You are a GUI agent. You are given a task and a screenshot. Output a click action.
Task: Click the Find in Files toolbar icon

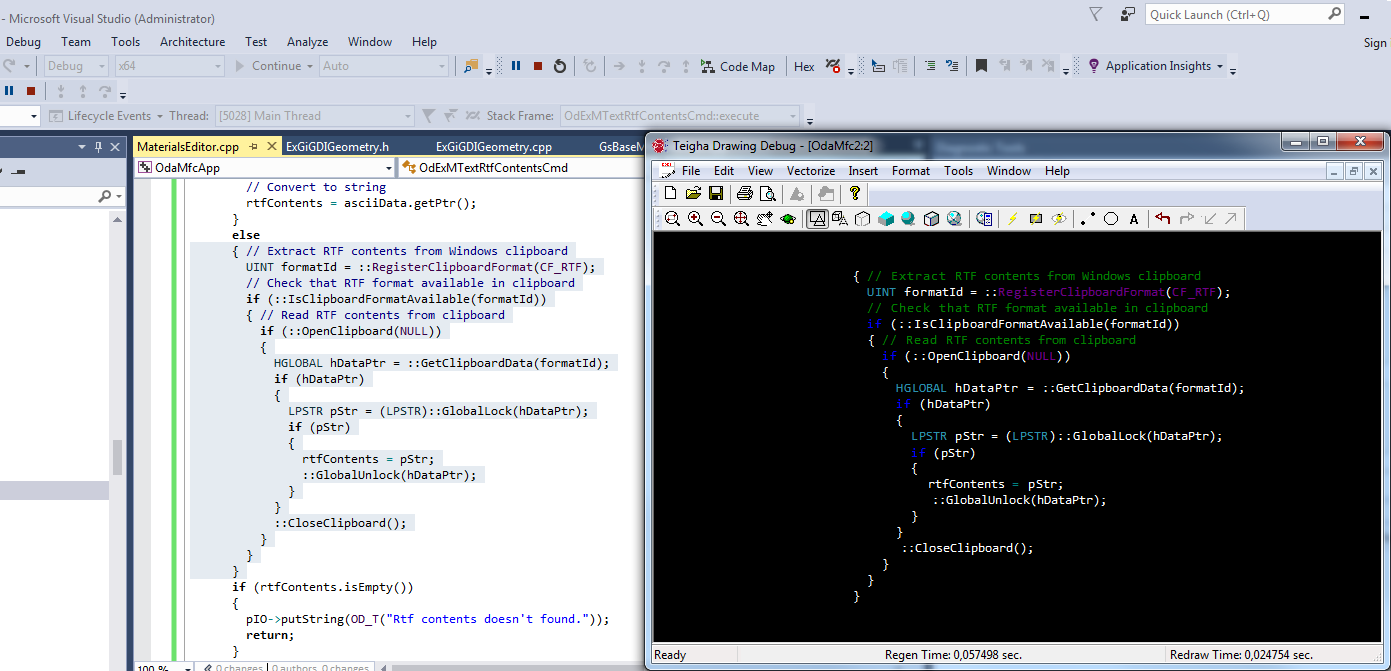coord(471,66)
